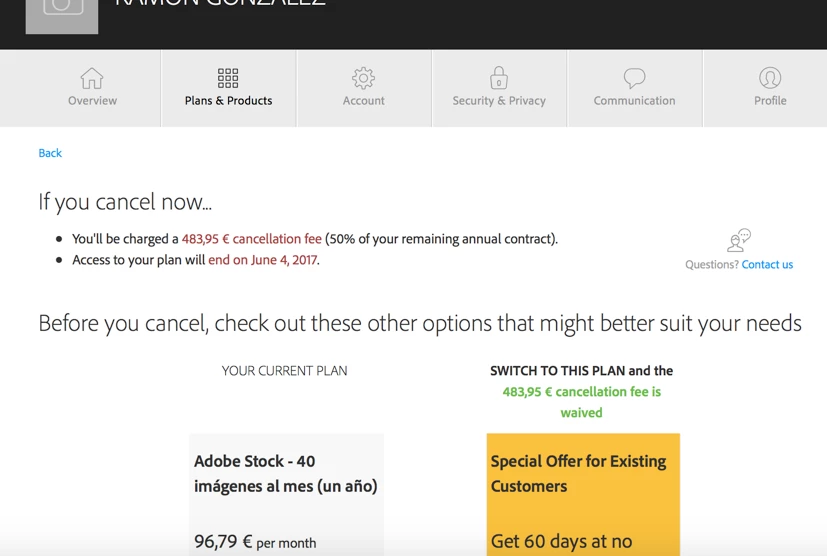Select the Special Offer for Existing Customers card
The height and width of the screenshot is (556, 827).
[583, 495]
